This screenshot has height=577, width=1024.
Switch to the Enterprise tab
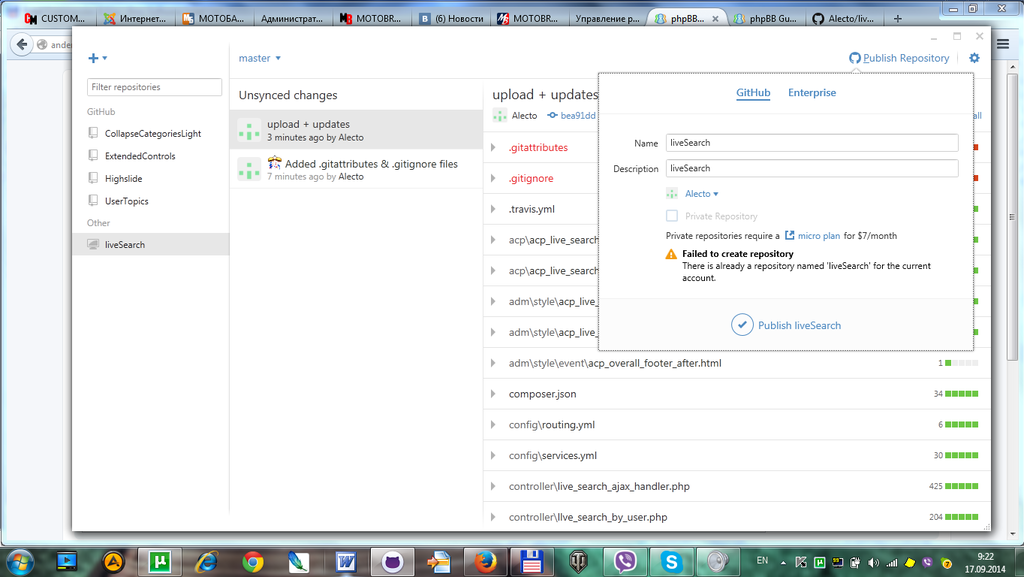coord(811,93)
